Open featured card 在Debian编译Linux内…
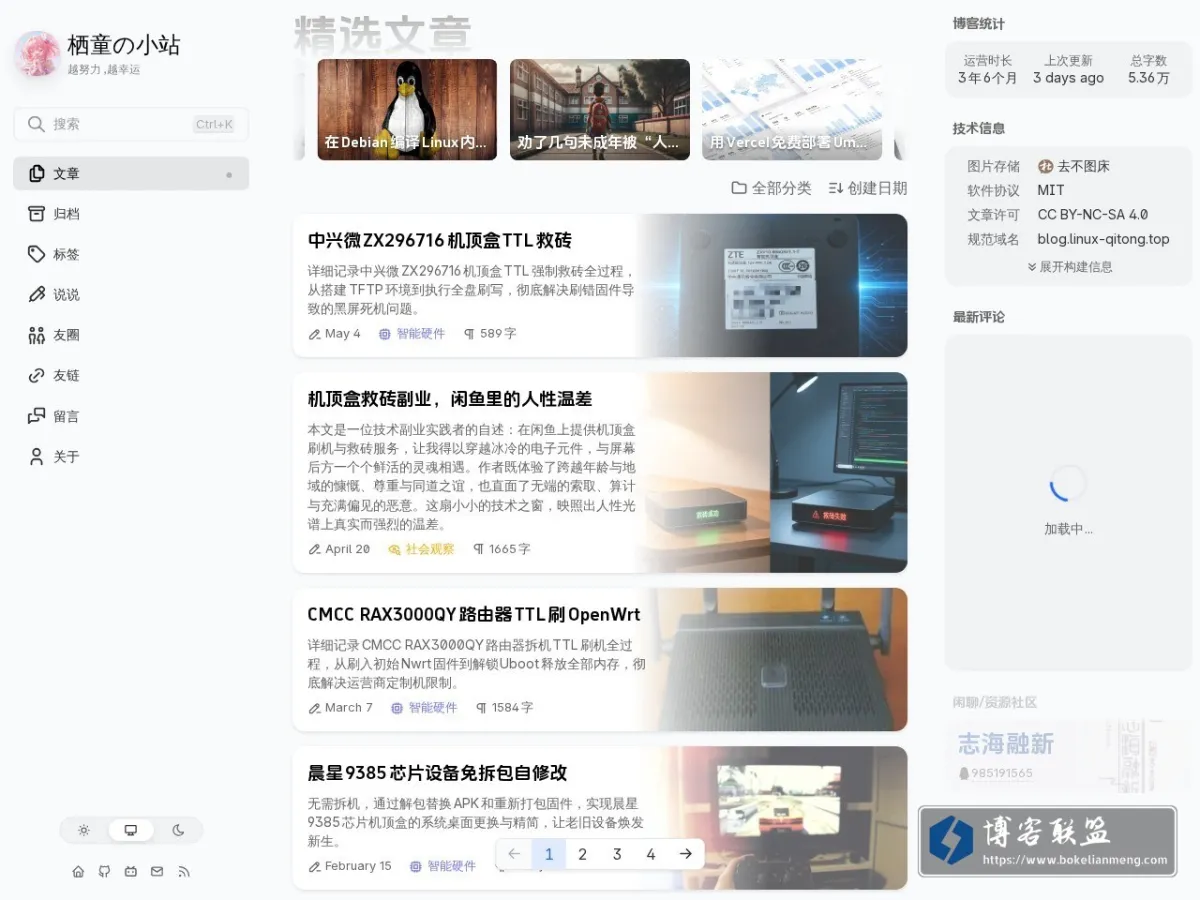This screenshot has height=900, width=1200. (x=407, y=109)
